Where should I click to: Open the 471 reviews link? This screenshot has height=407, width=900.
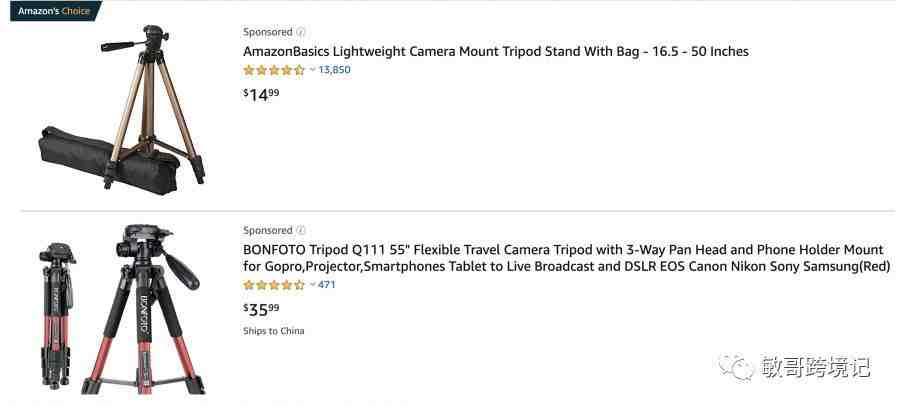pyautogui.click(x=327, y=284)
